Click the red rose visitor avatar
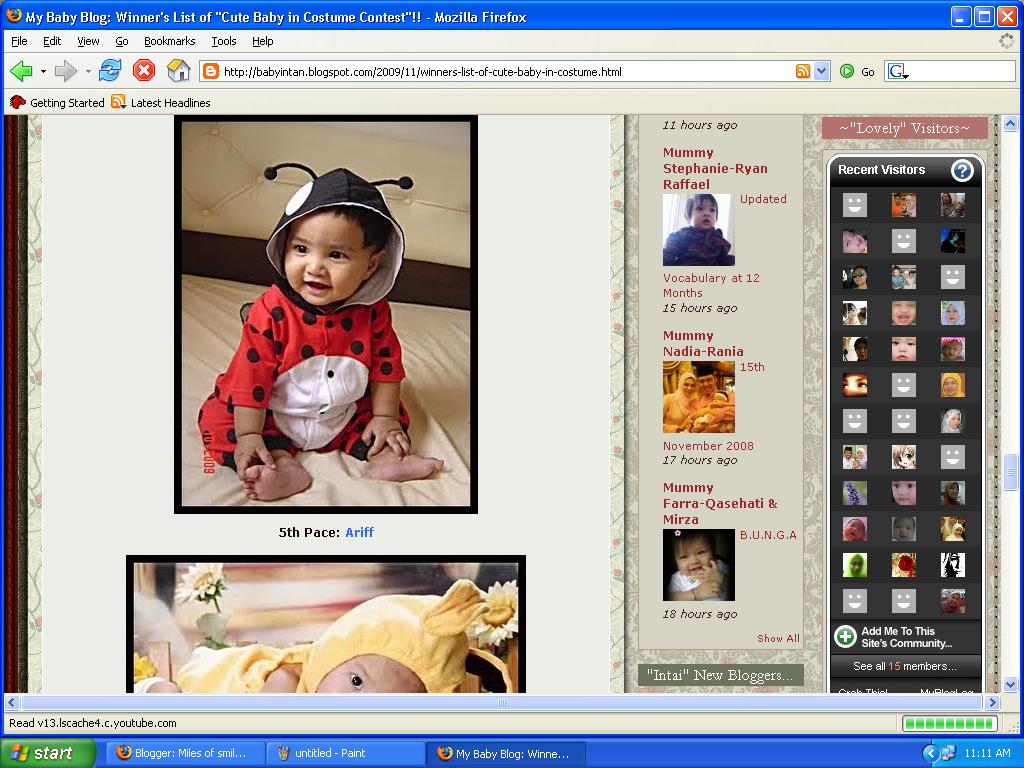This screenshot has height=768, width=1024. click(904, 565)
